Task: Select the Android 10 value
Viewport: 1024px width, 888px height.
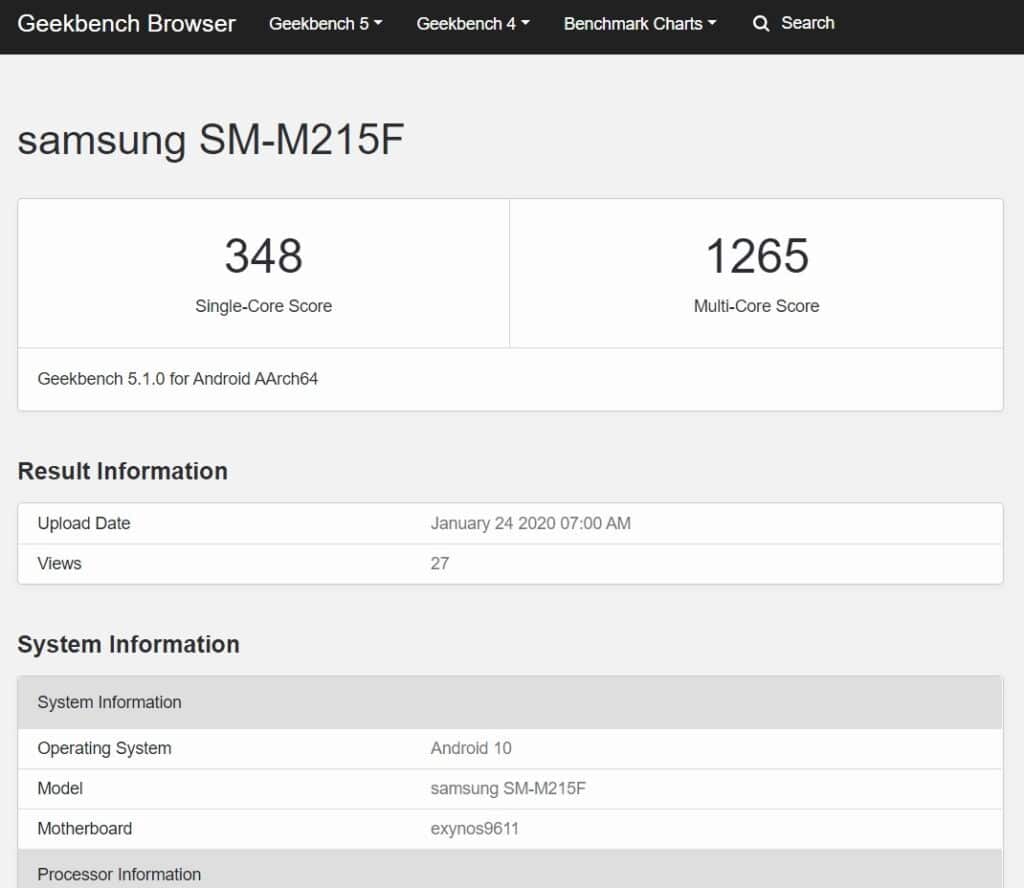Action: coord(471,748)
